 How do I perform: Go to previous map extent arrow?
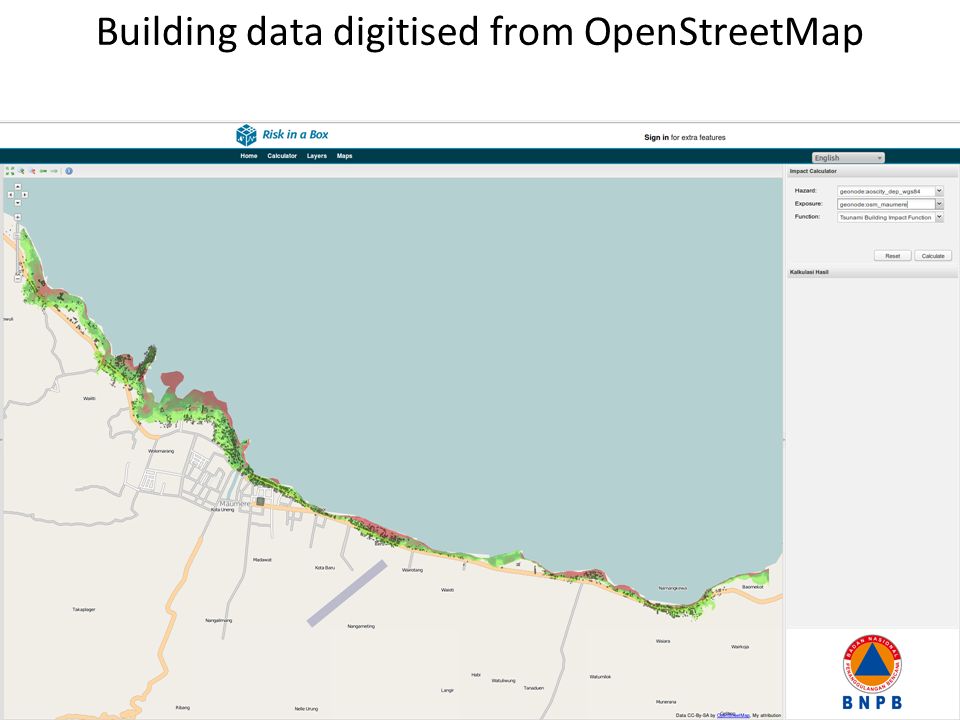pos(43,171)
